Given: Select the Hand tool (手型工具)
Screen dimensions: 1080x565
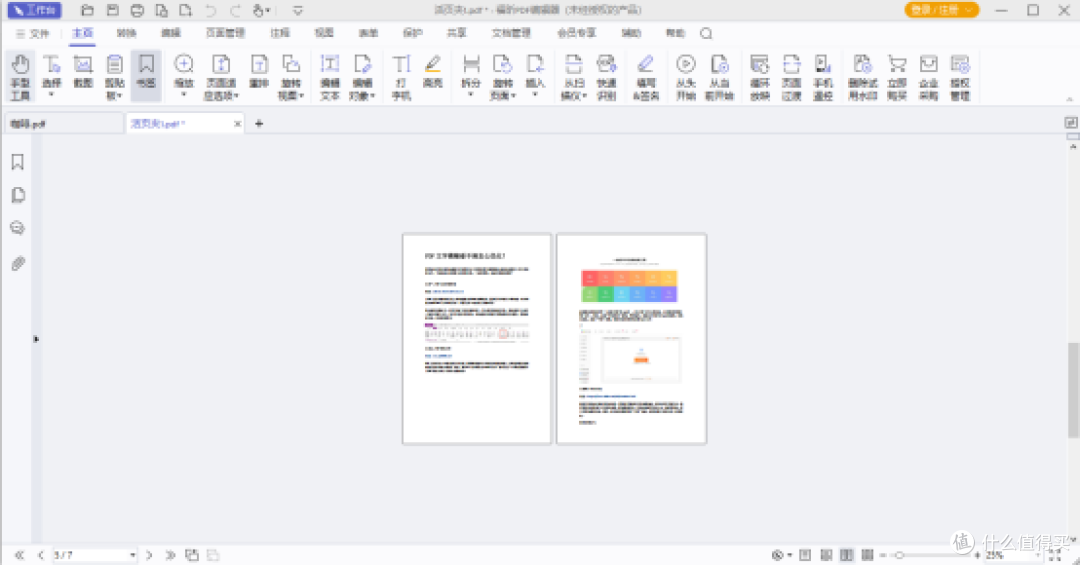Looking at the screenshot, I should click(20, 76).
